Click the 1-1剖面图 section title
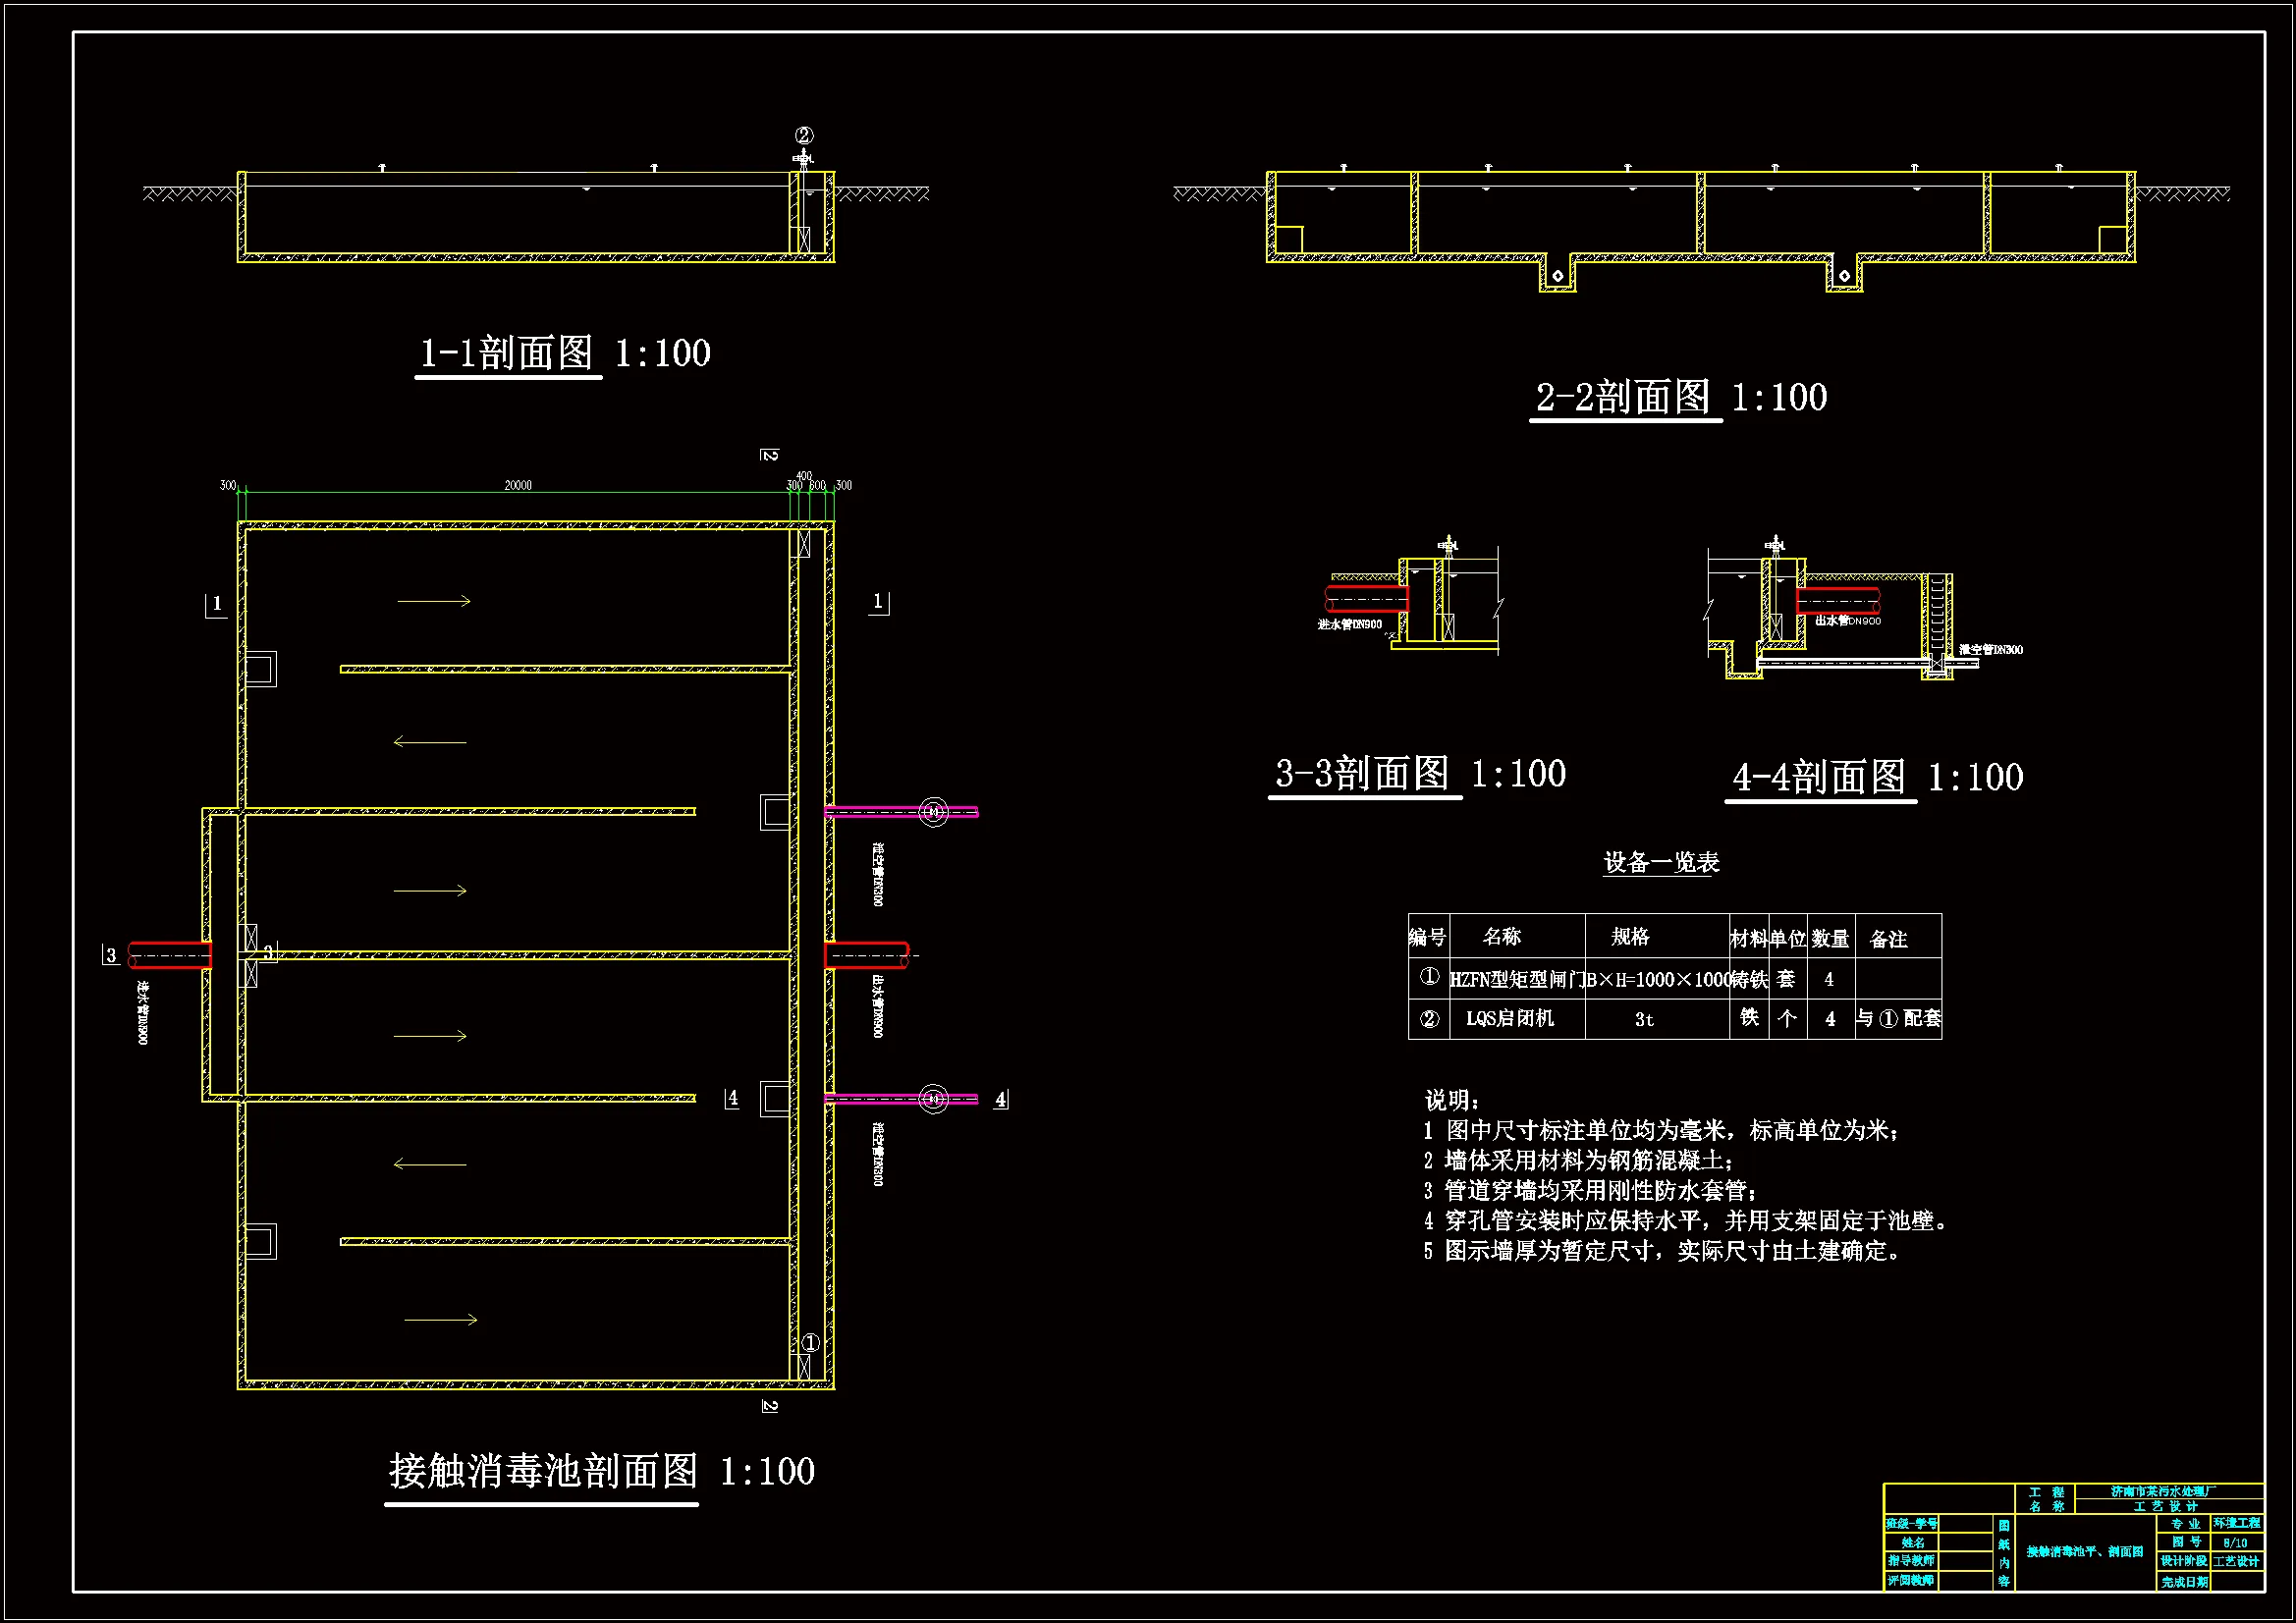 (507, 353)
